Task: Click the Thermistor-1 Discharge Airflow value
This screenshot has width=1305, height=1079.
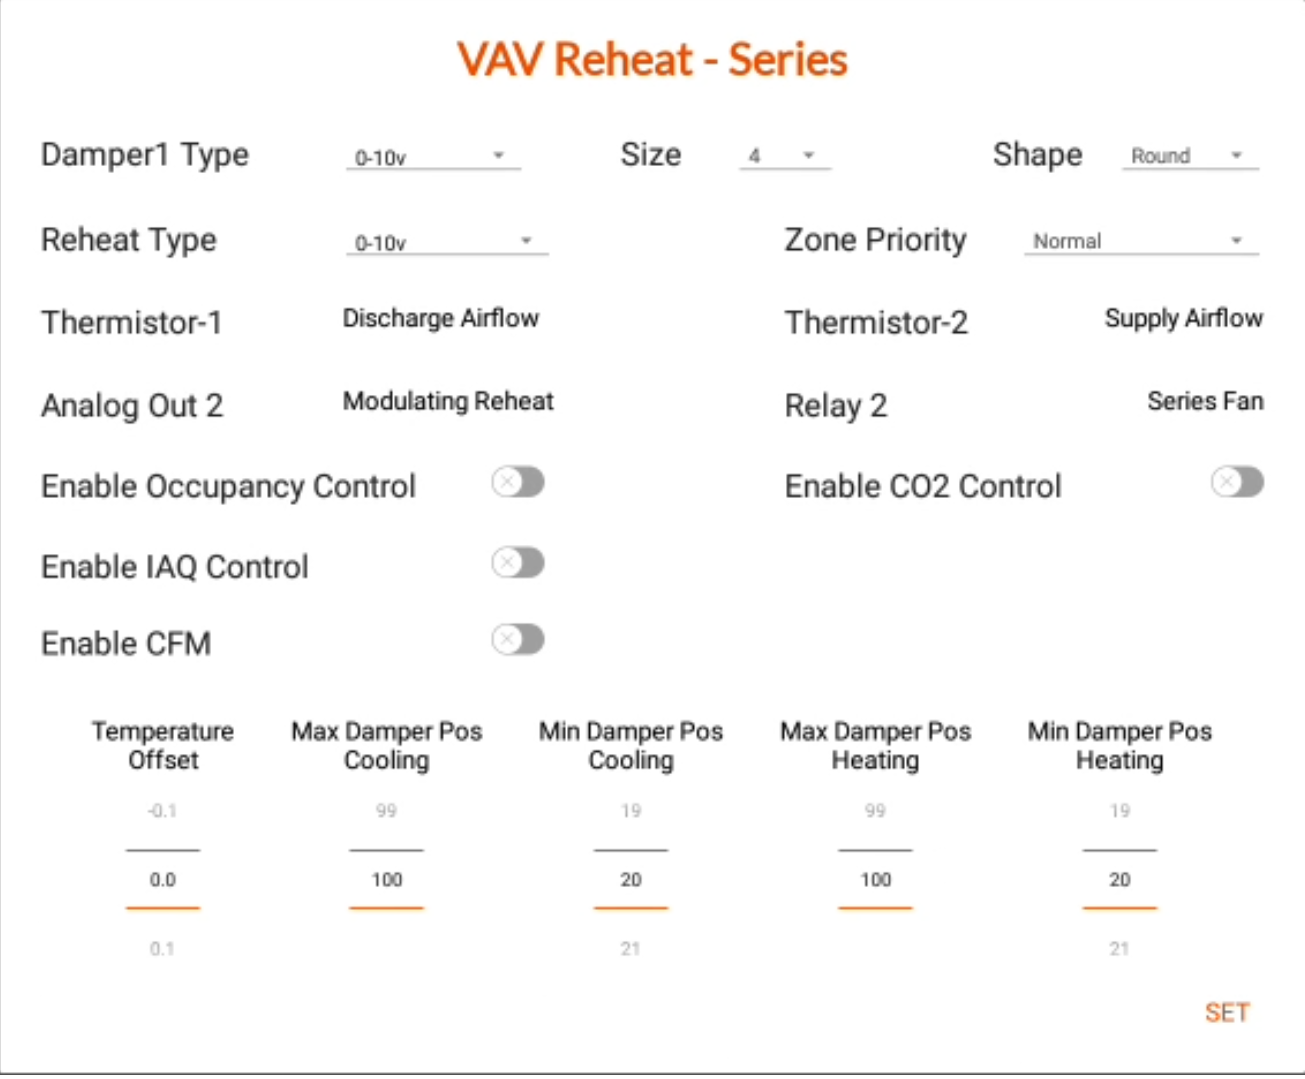Action: (x=441, y=319)
